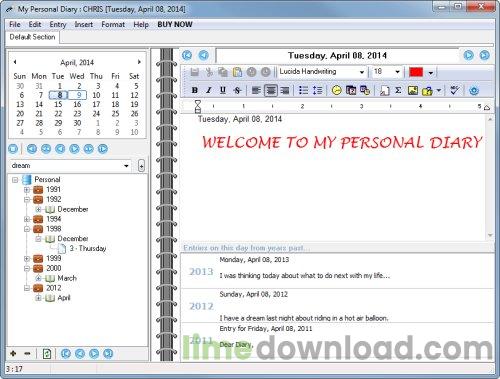Screen dimensions: 500x379
Task: Expand the 1994 year folder
Action: pos(27,219)
